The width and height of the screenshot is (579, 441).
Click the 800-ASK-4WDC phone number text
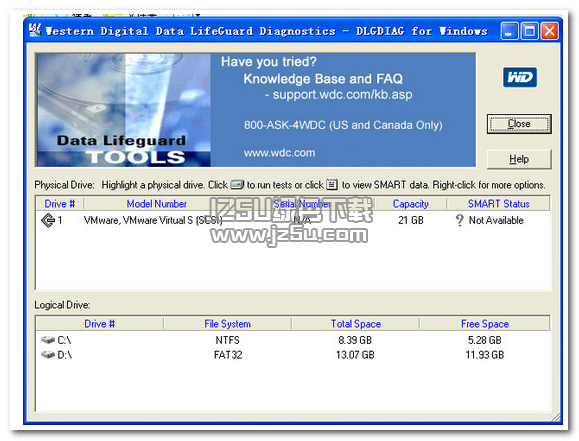click(343, 125)
